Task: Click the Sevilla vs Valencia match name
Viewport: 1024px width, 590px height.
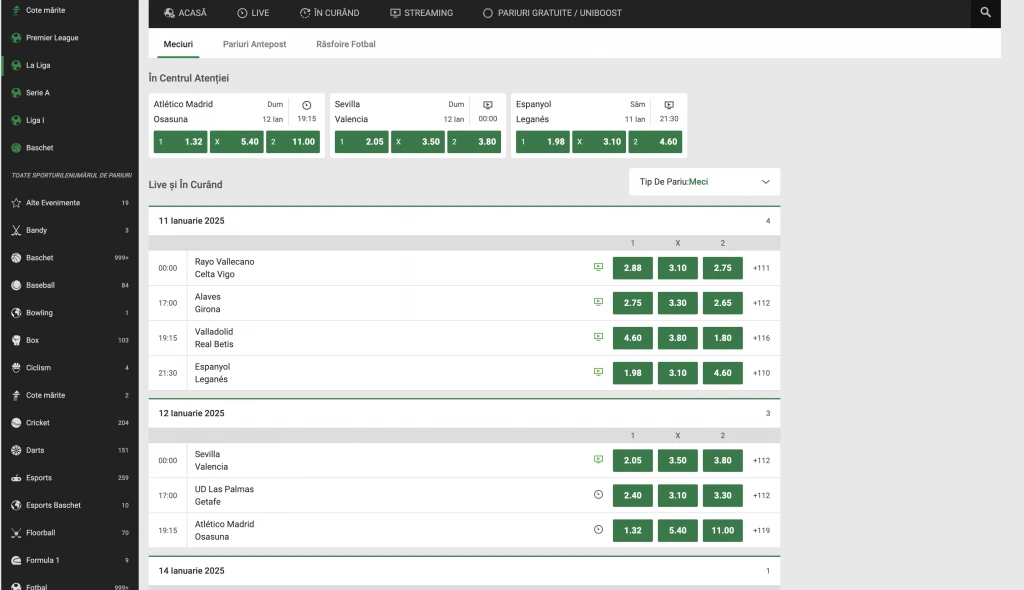Action: tap(211, 460)
